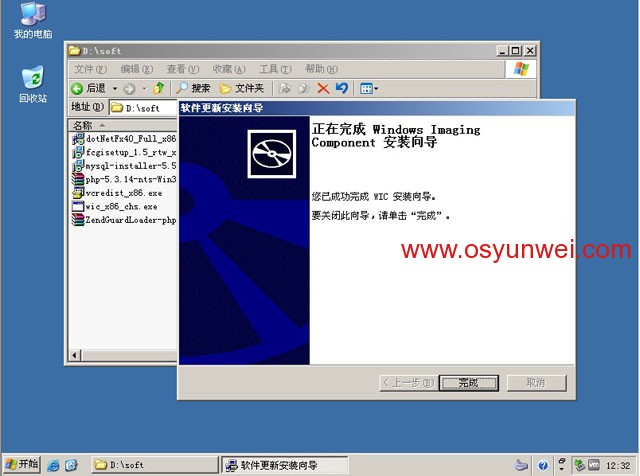640x476 pixels.
Task: Click the network status tray icon
Action: pos(579,465)
